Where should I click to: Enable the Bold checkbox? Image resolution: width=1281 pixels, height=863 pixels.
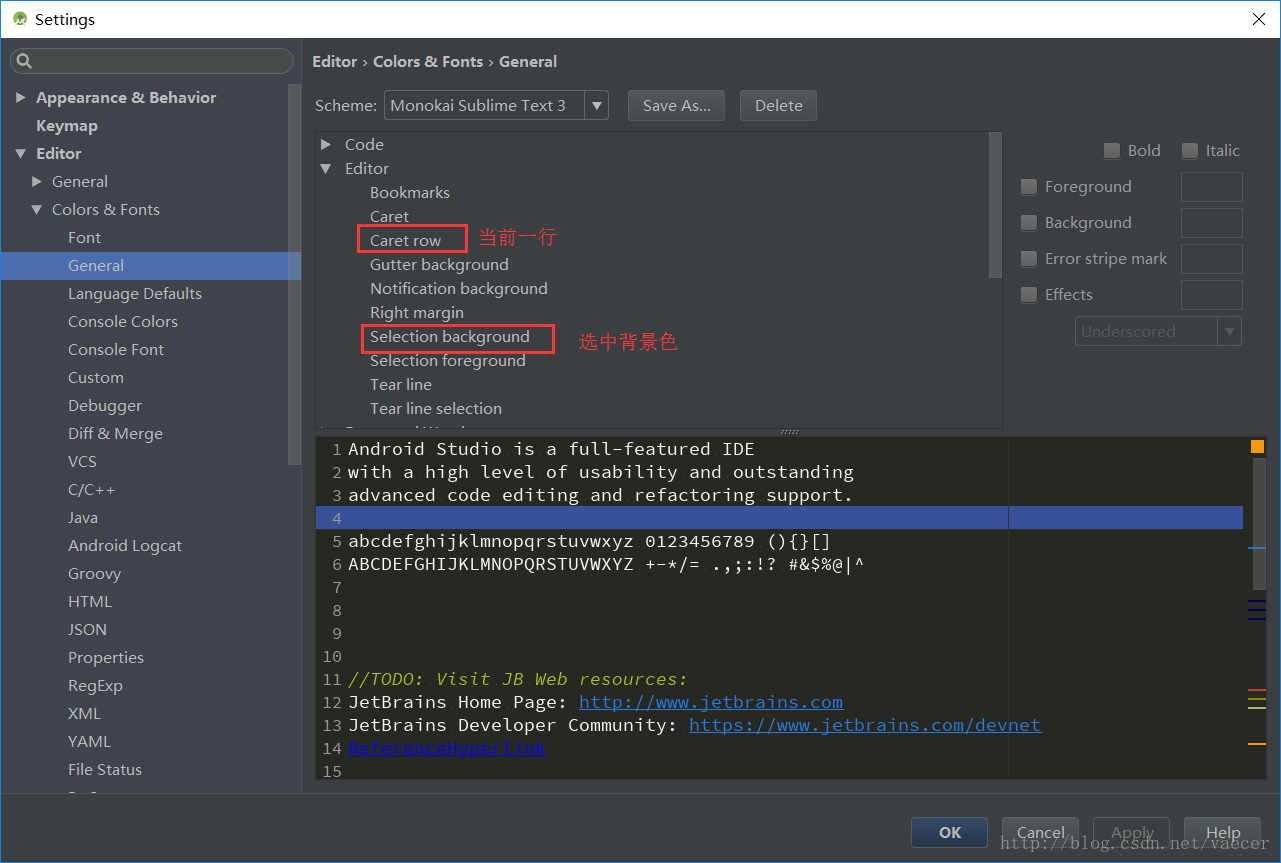point(1112,151)
